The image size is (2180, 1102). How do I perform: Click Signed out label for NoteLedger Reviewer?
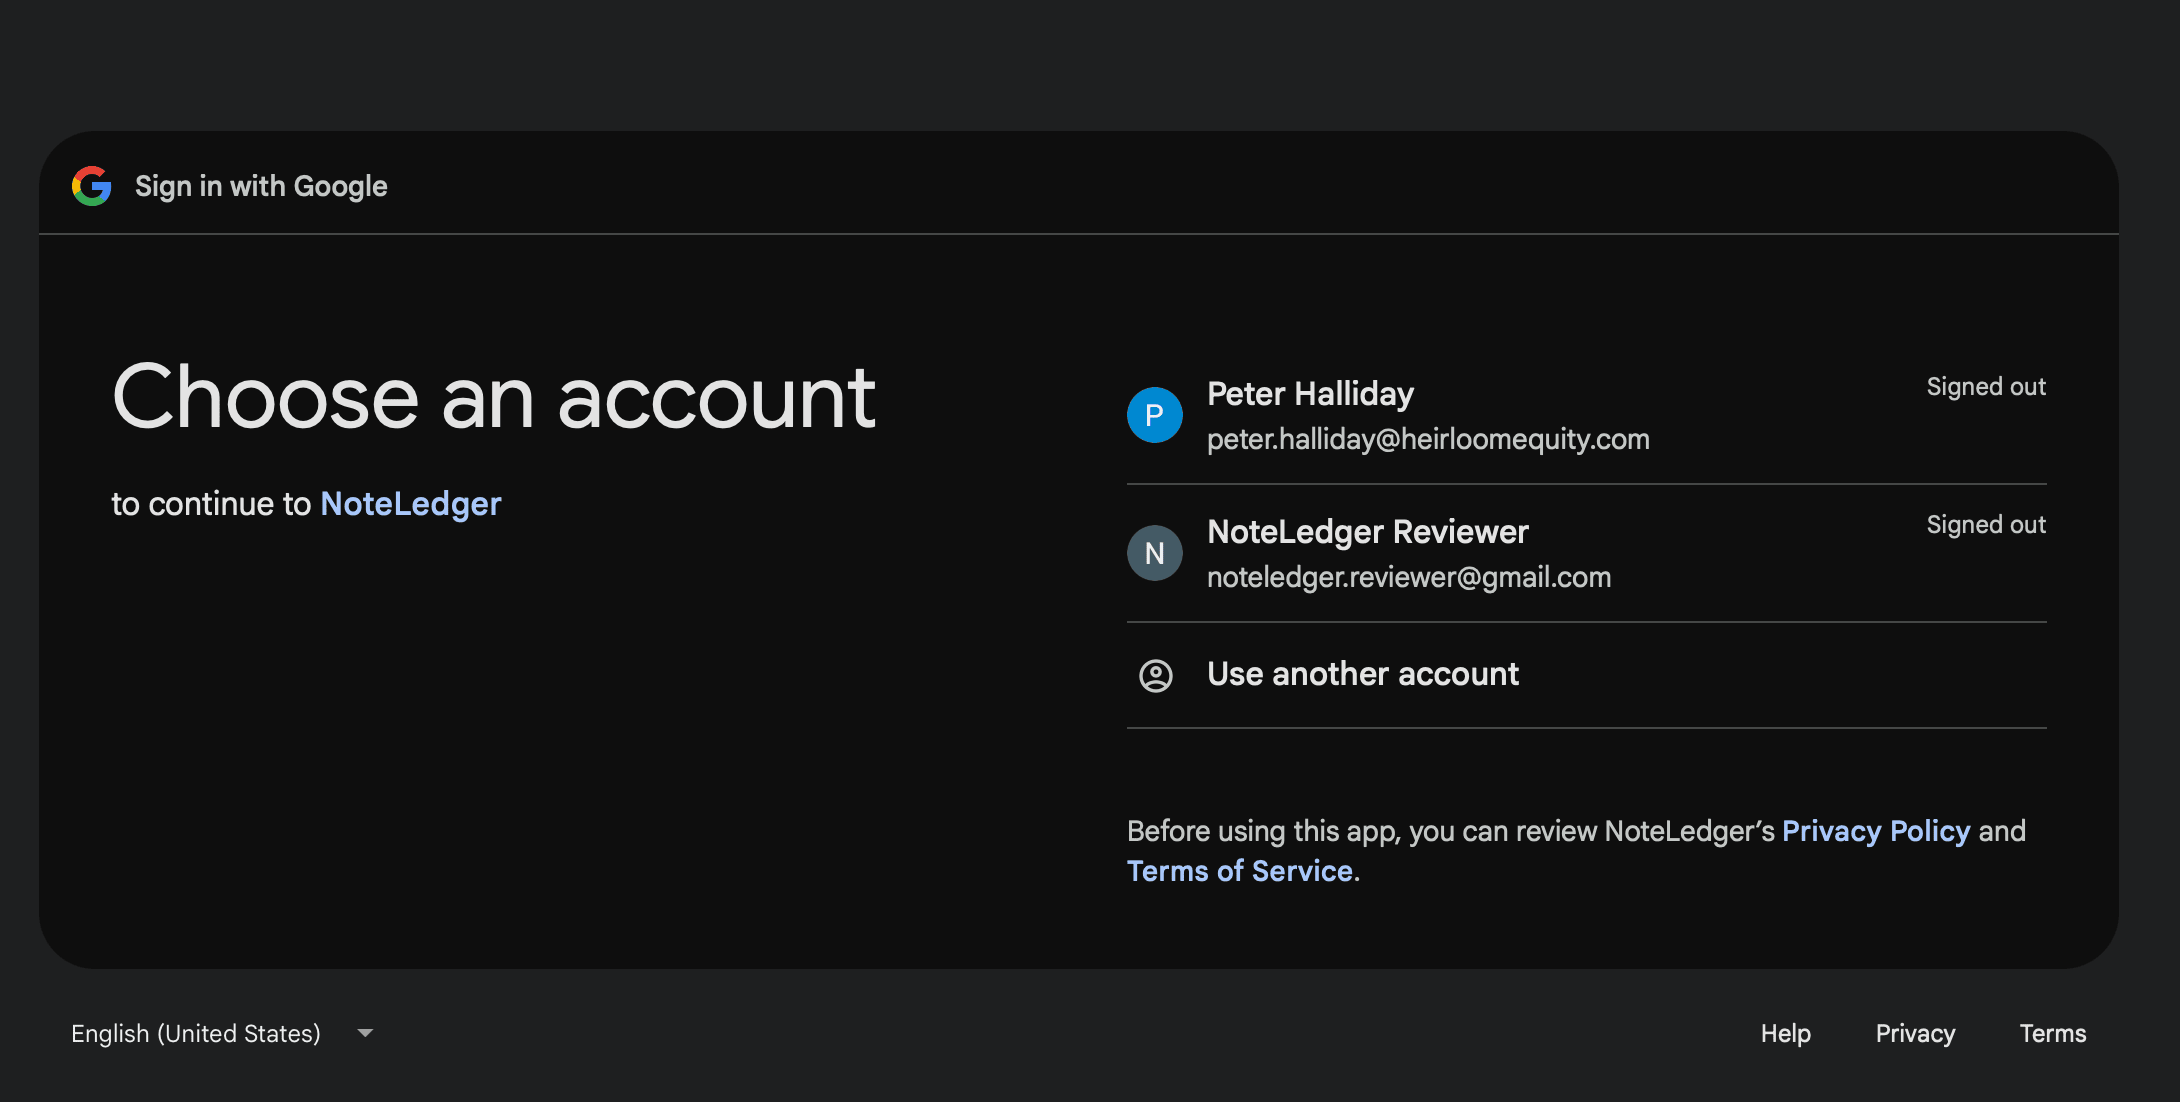pos(1986,525)
